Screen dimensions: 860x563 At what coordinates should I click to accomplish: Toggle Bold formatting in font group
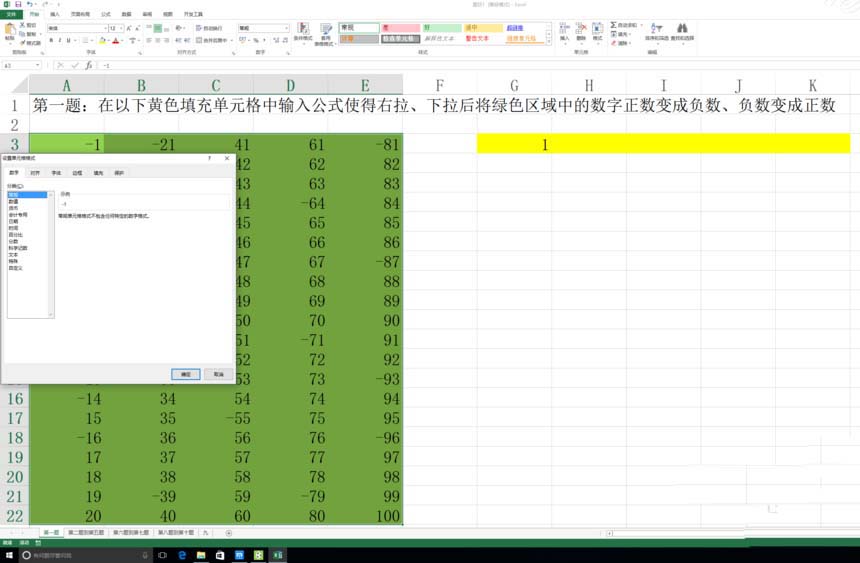[51, 41]
